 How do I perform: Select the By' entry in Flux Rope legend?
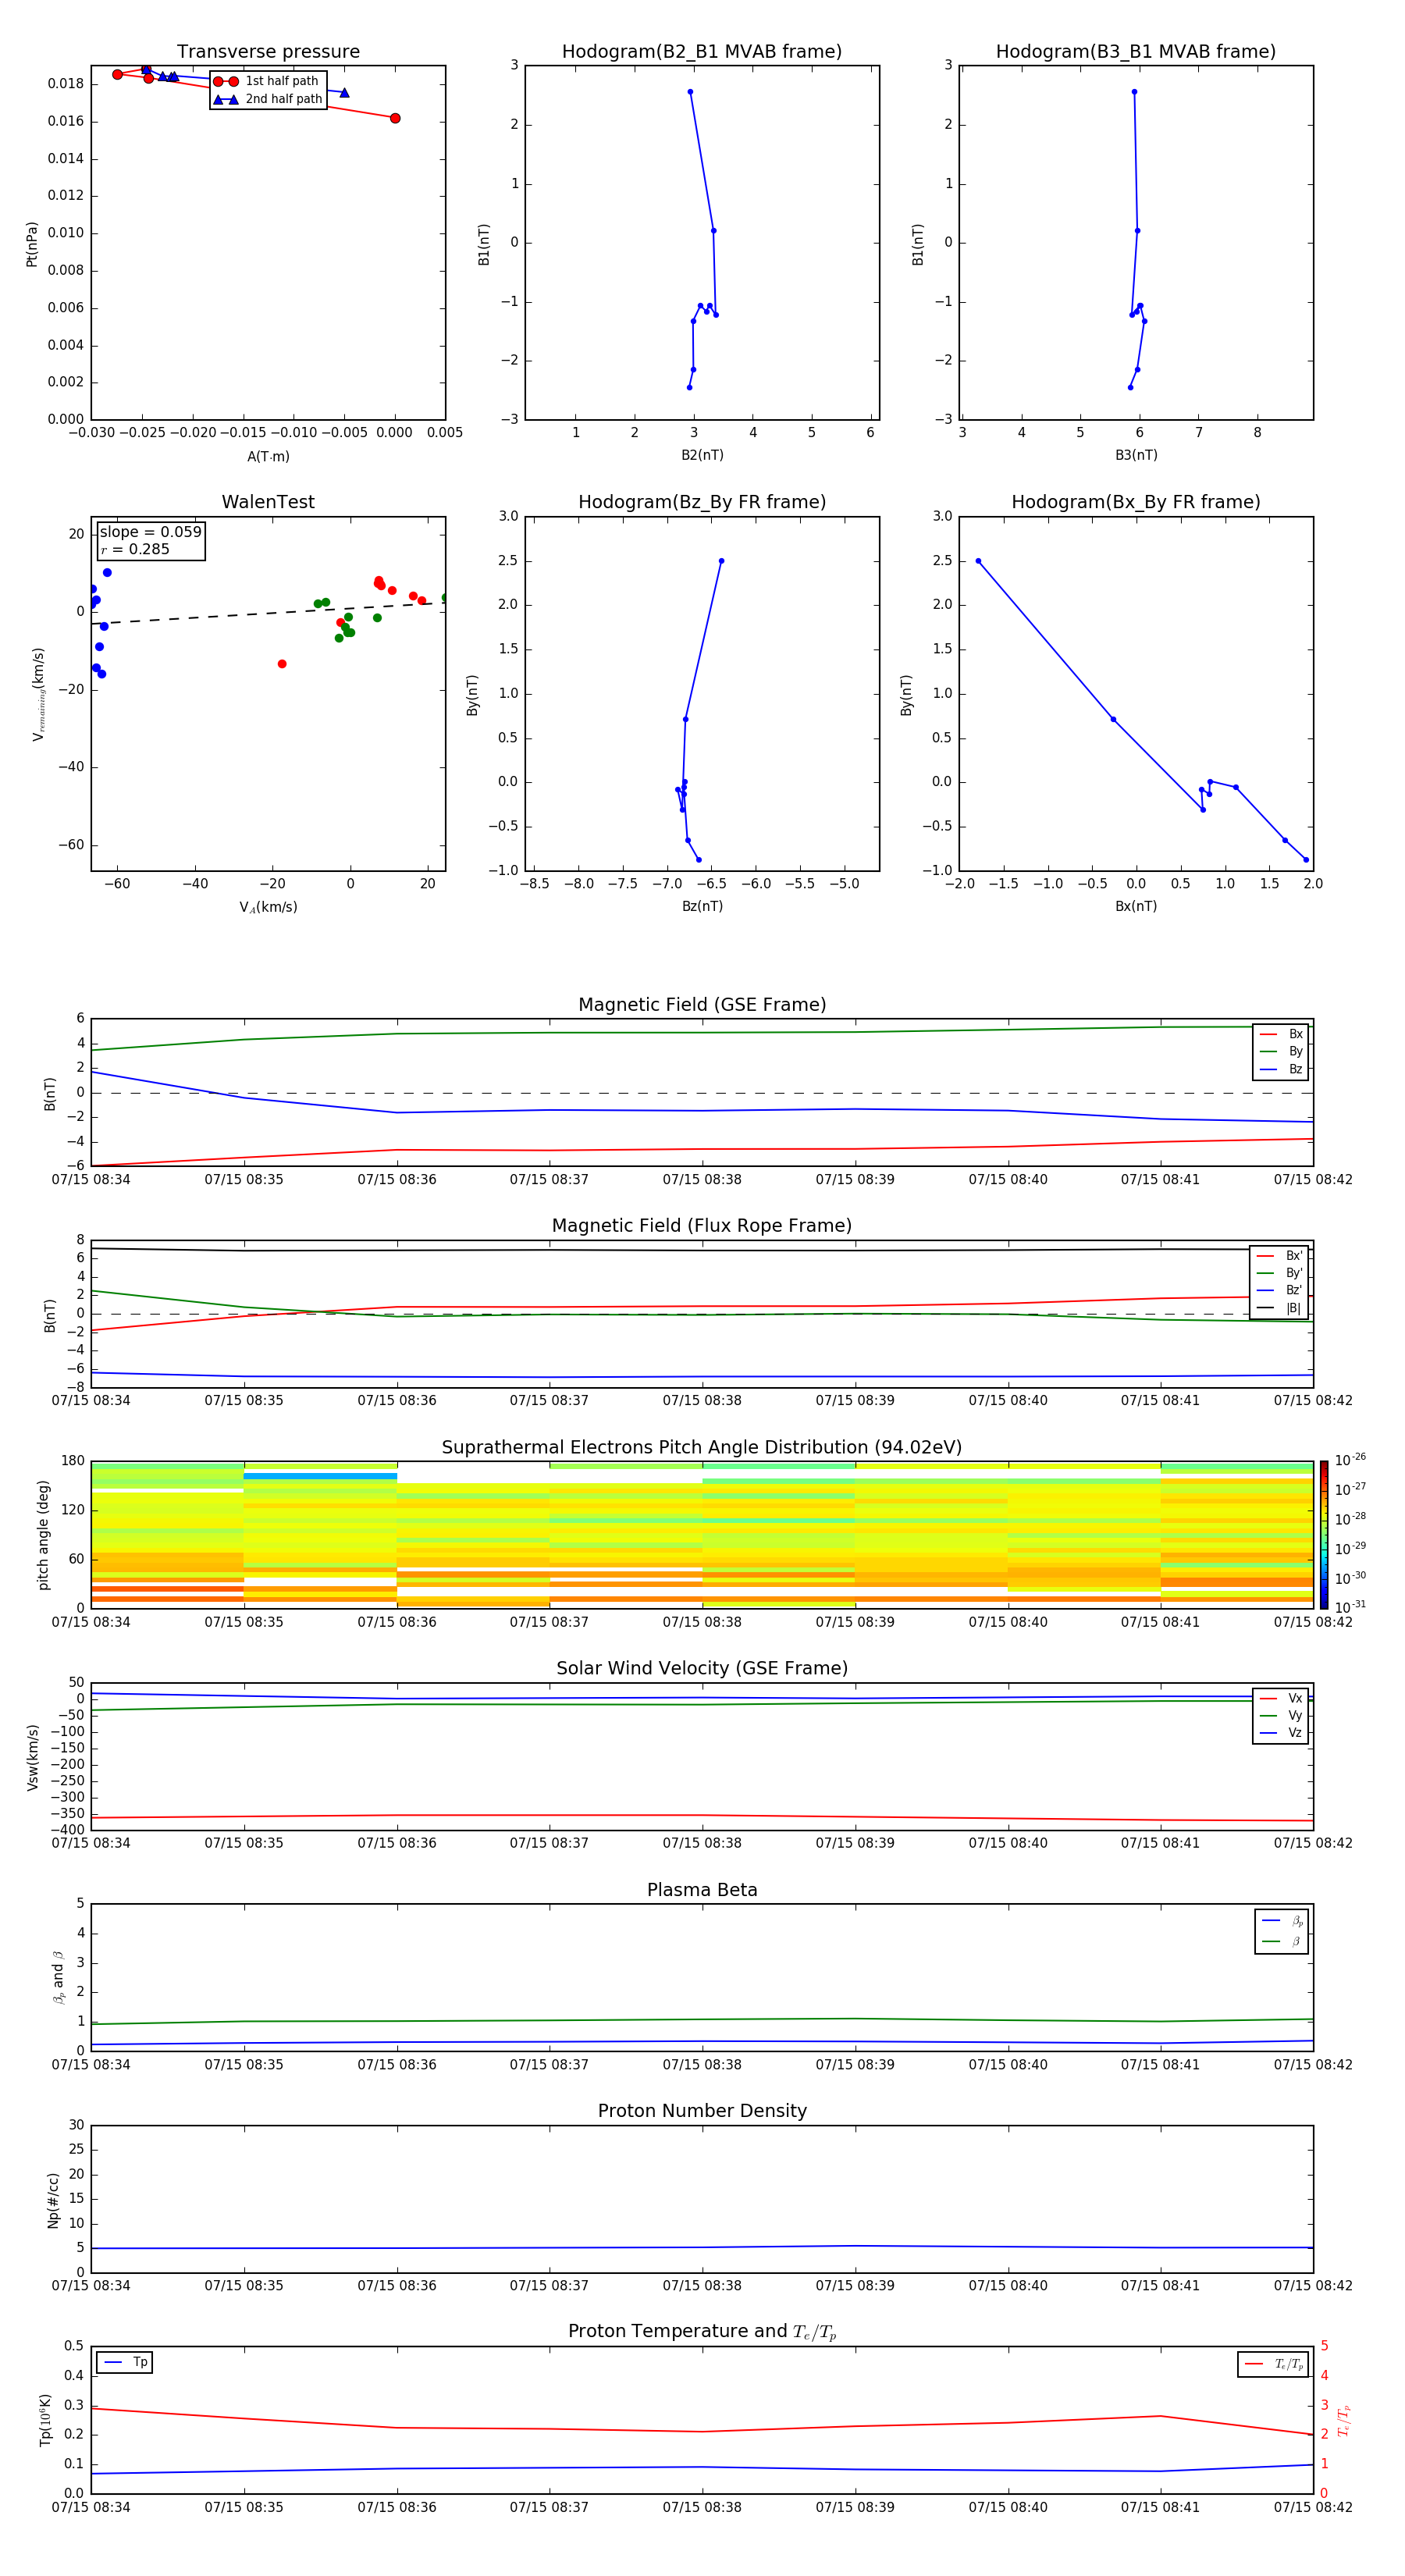(1281, 1273)
